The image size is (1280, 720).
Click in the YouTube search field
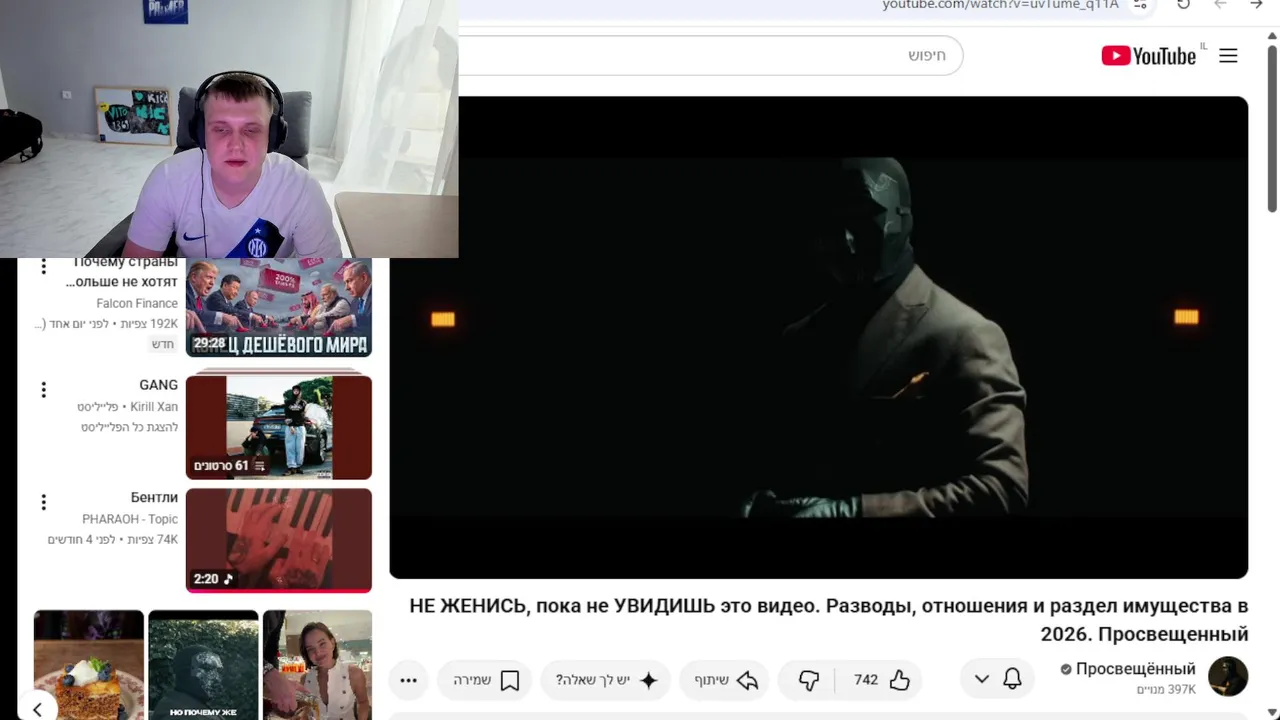tap(710, 55)
